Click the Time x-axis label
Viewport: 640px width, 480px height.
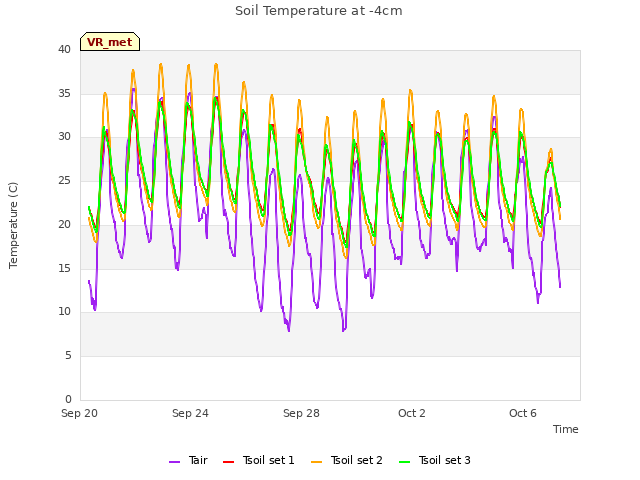coord(566,429)
